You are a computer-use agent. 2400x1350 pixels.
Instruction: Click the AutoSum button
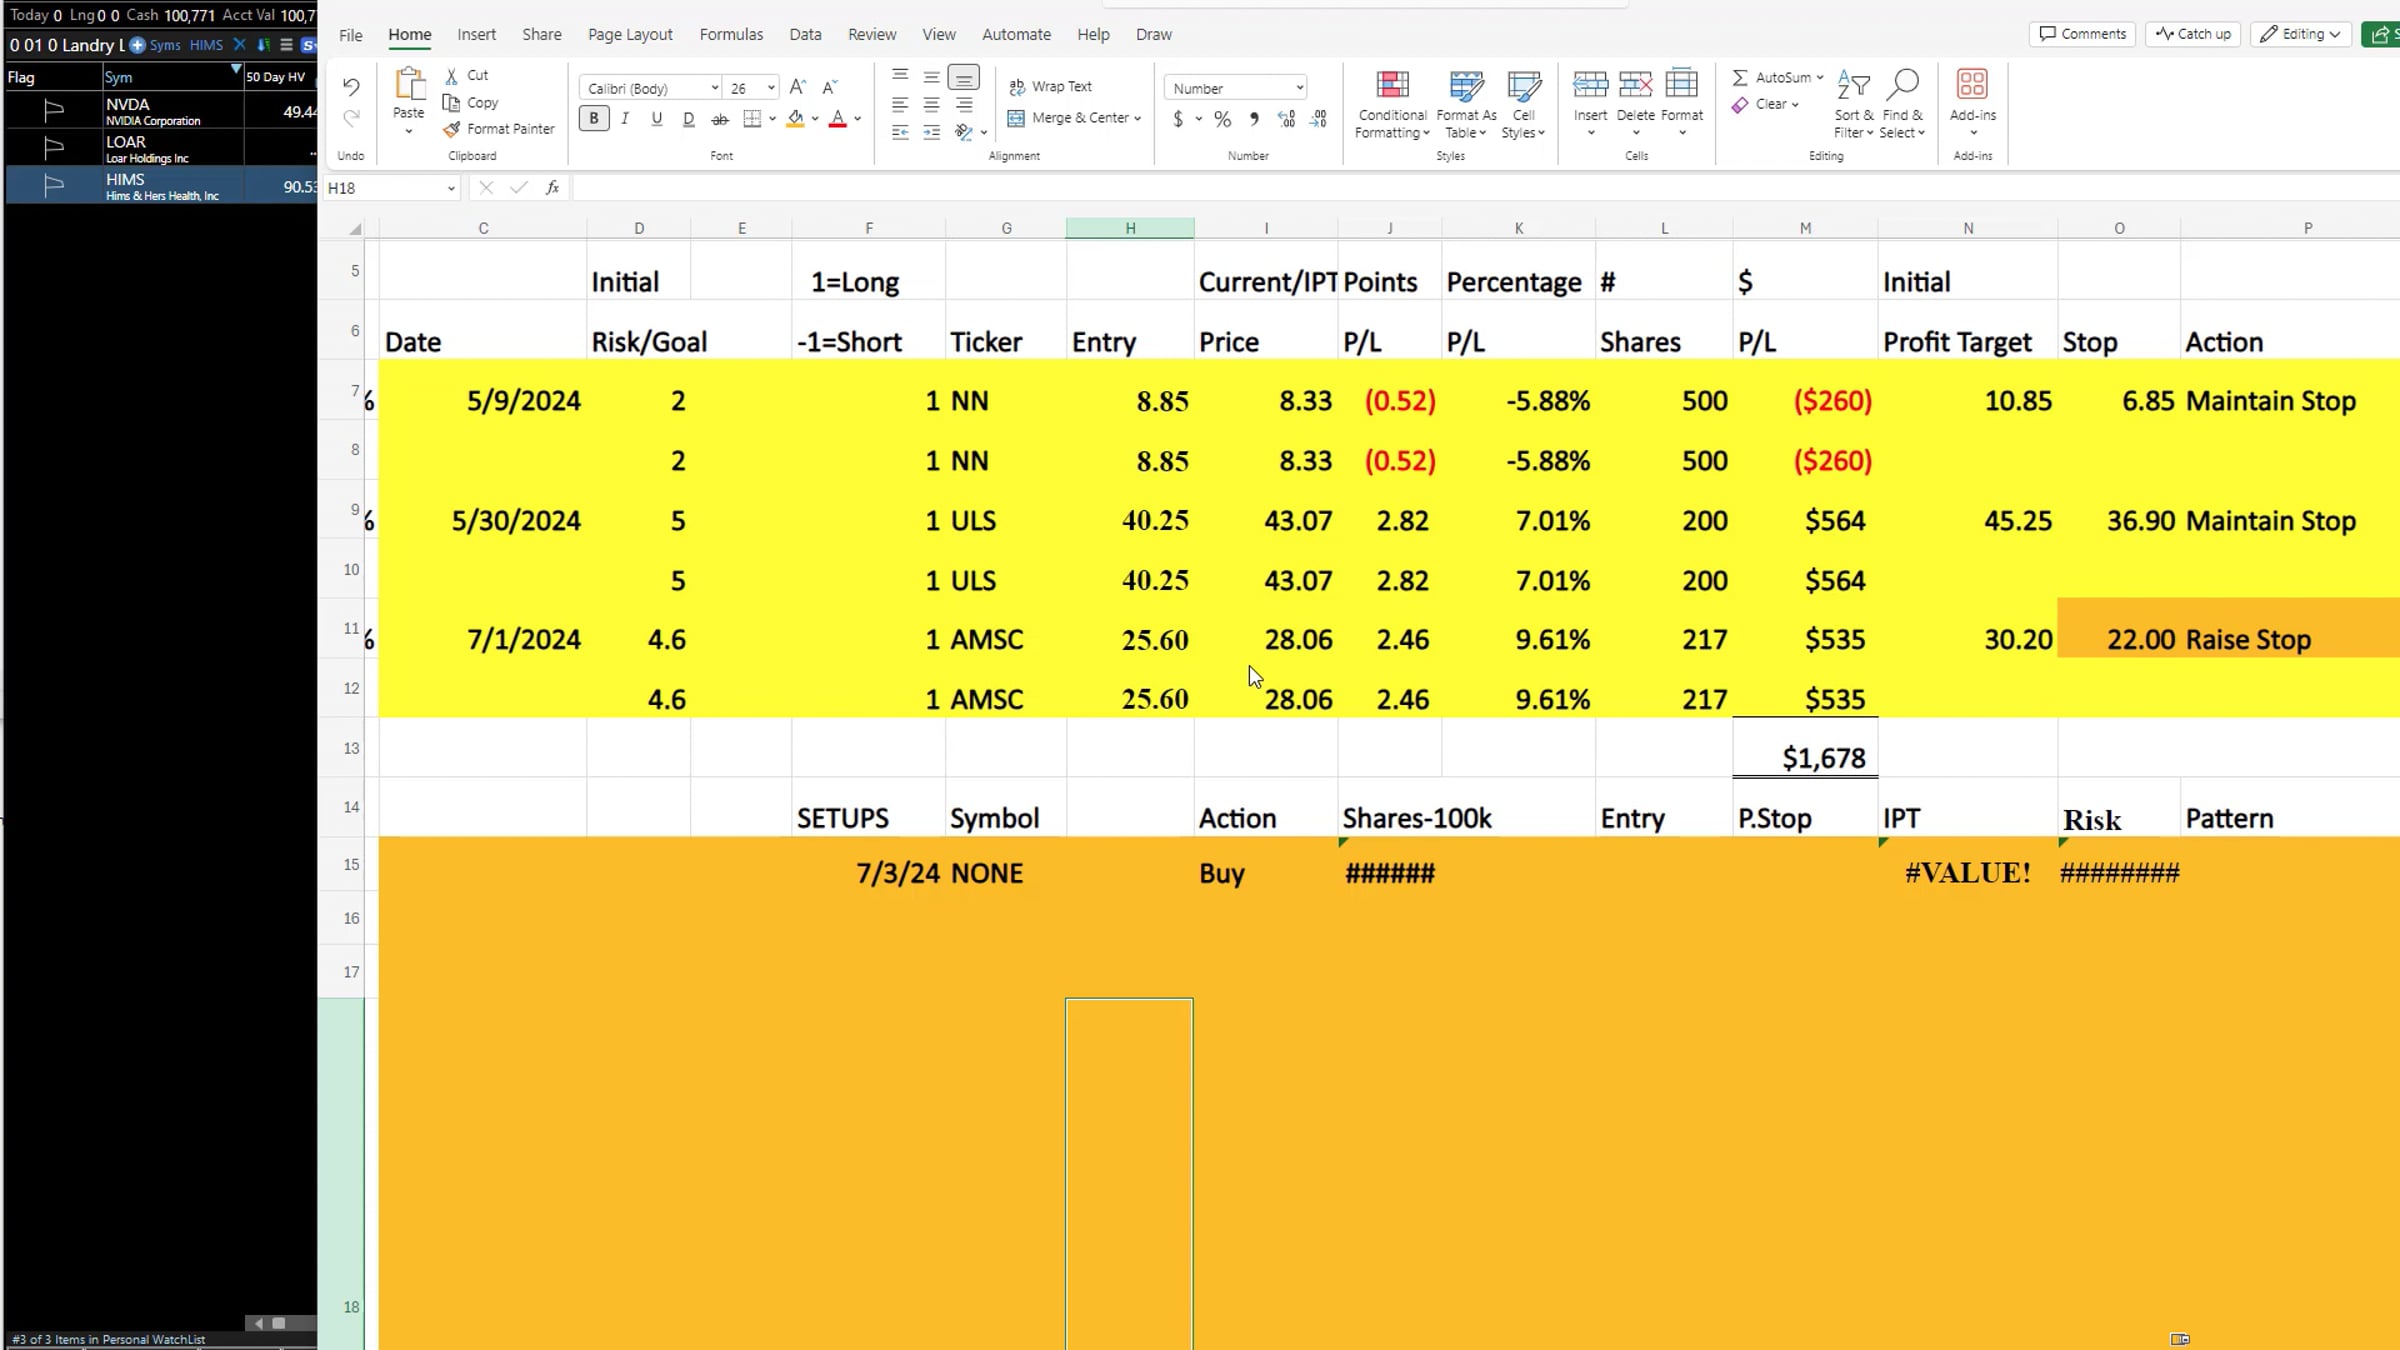click(1777, 77)
